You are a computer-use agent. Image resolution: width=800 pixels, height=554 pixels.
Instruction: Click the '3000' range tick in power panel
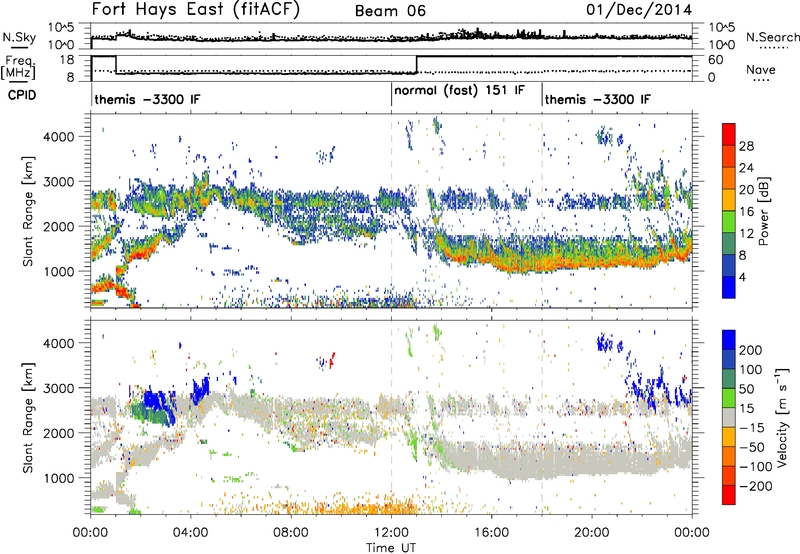pos(59,182)
